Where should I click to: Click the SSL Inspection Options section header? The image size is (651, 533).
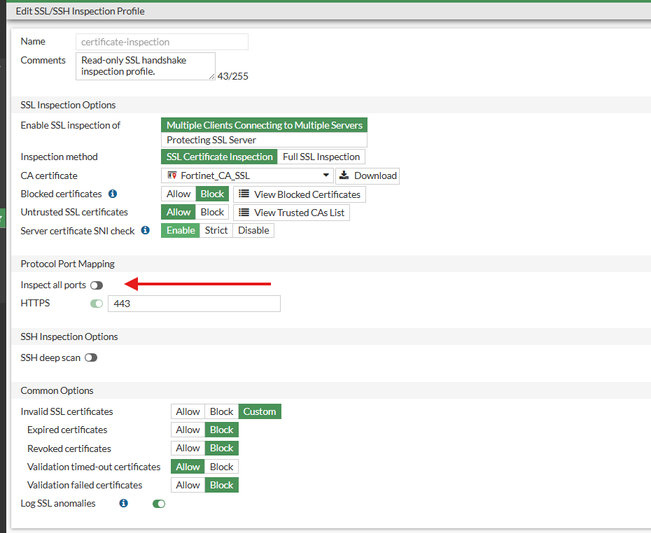(x=68, y=105)
